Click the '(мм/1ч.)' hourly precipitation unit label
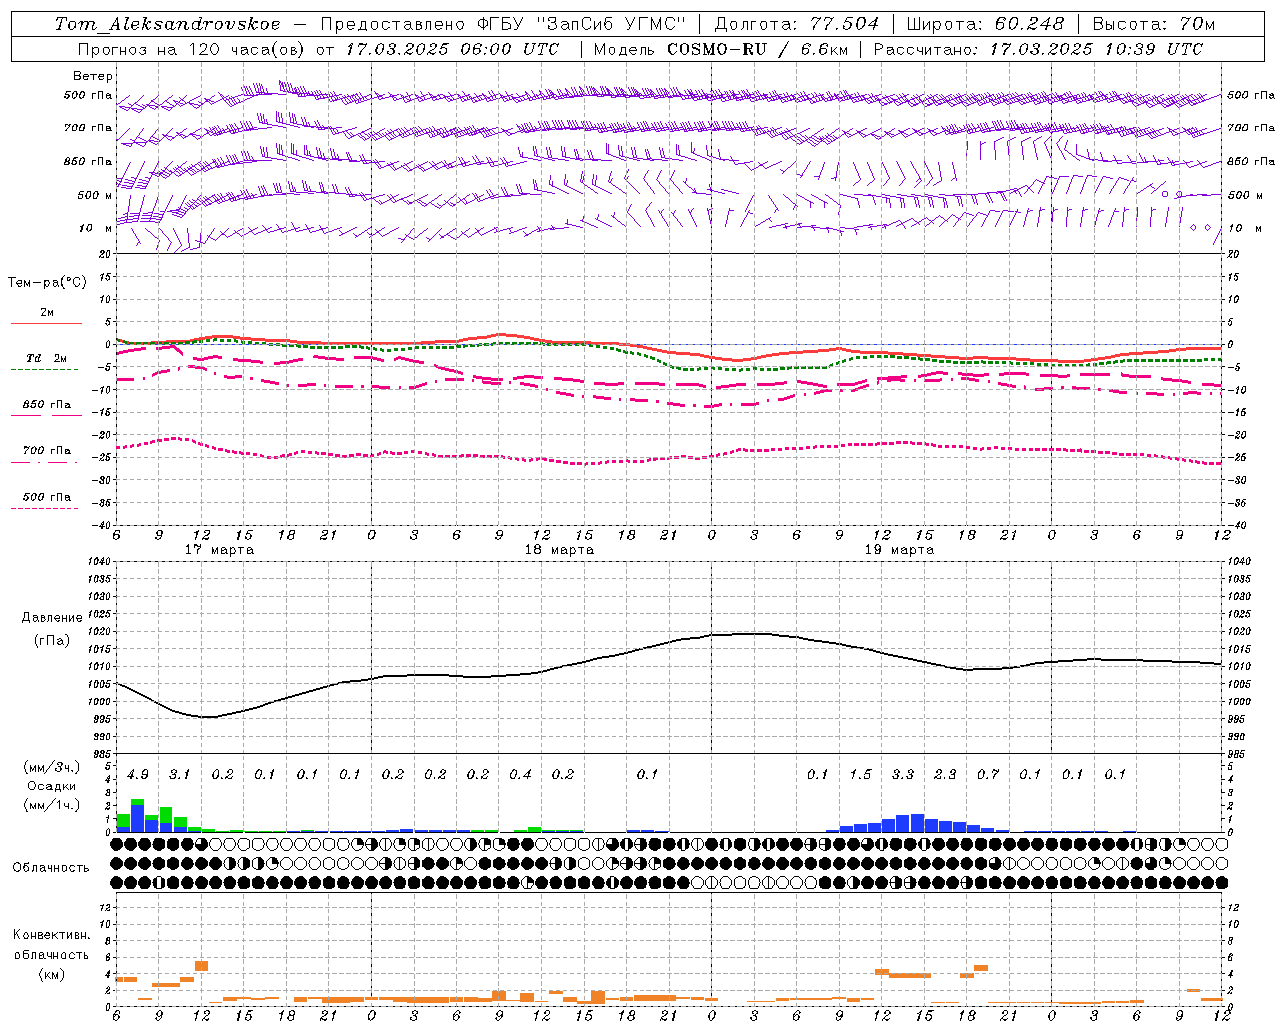Viewport: 1280px width, 1024px height. [52, 805]
